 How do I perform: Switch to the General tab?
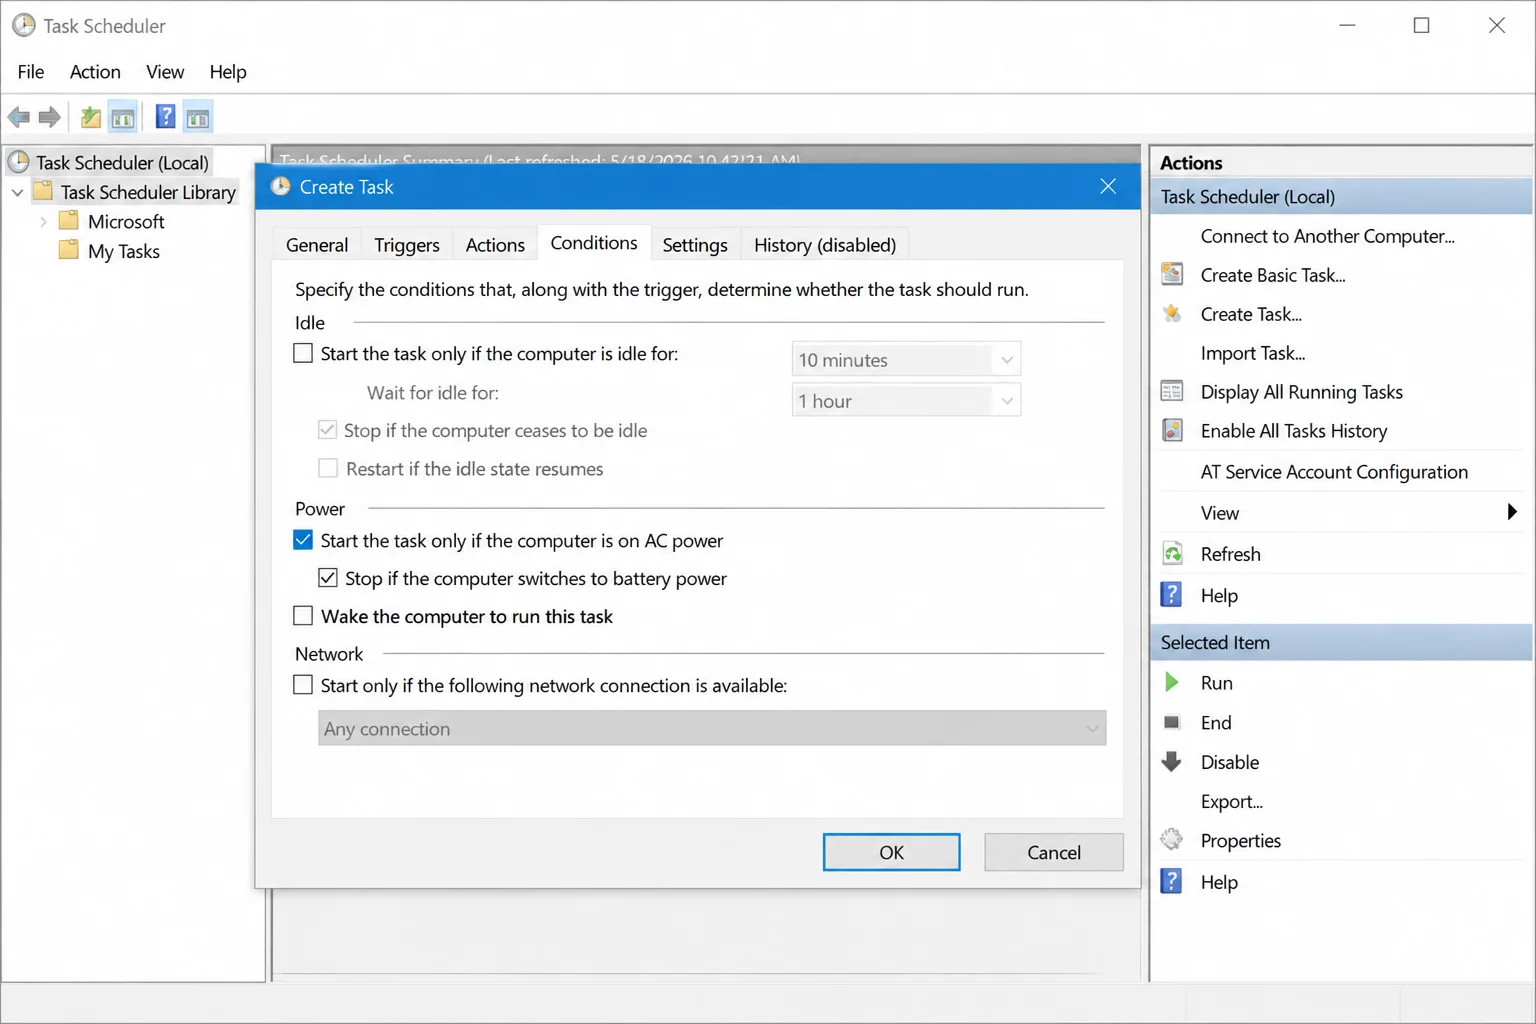(x=317, y=245)
